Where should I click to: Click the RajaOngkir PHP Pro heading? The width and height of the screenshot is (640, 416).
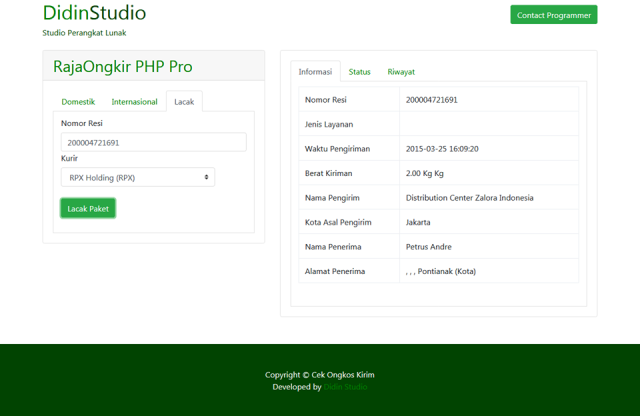pyautogui.click(x=123, y=67)
